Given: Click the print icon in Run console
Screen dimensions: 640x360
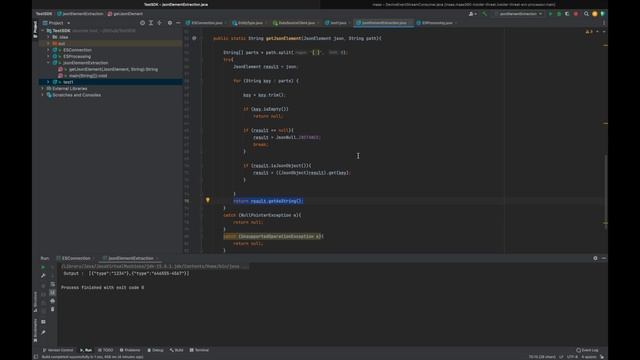Looking at the screenshot, I should point(53,301).
